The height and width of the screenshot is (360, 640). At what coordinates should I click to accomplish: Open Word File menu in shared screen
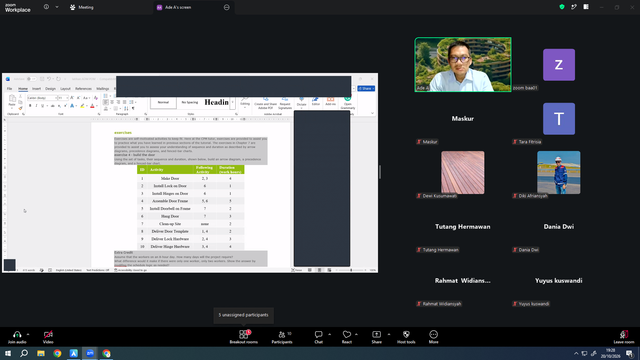9,89
